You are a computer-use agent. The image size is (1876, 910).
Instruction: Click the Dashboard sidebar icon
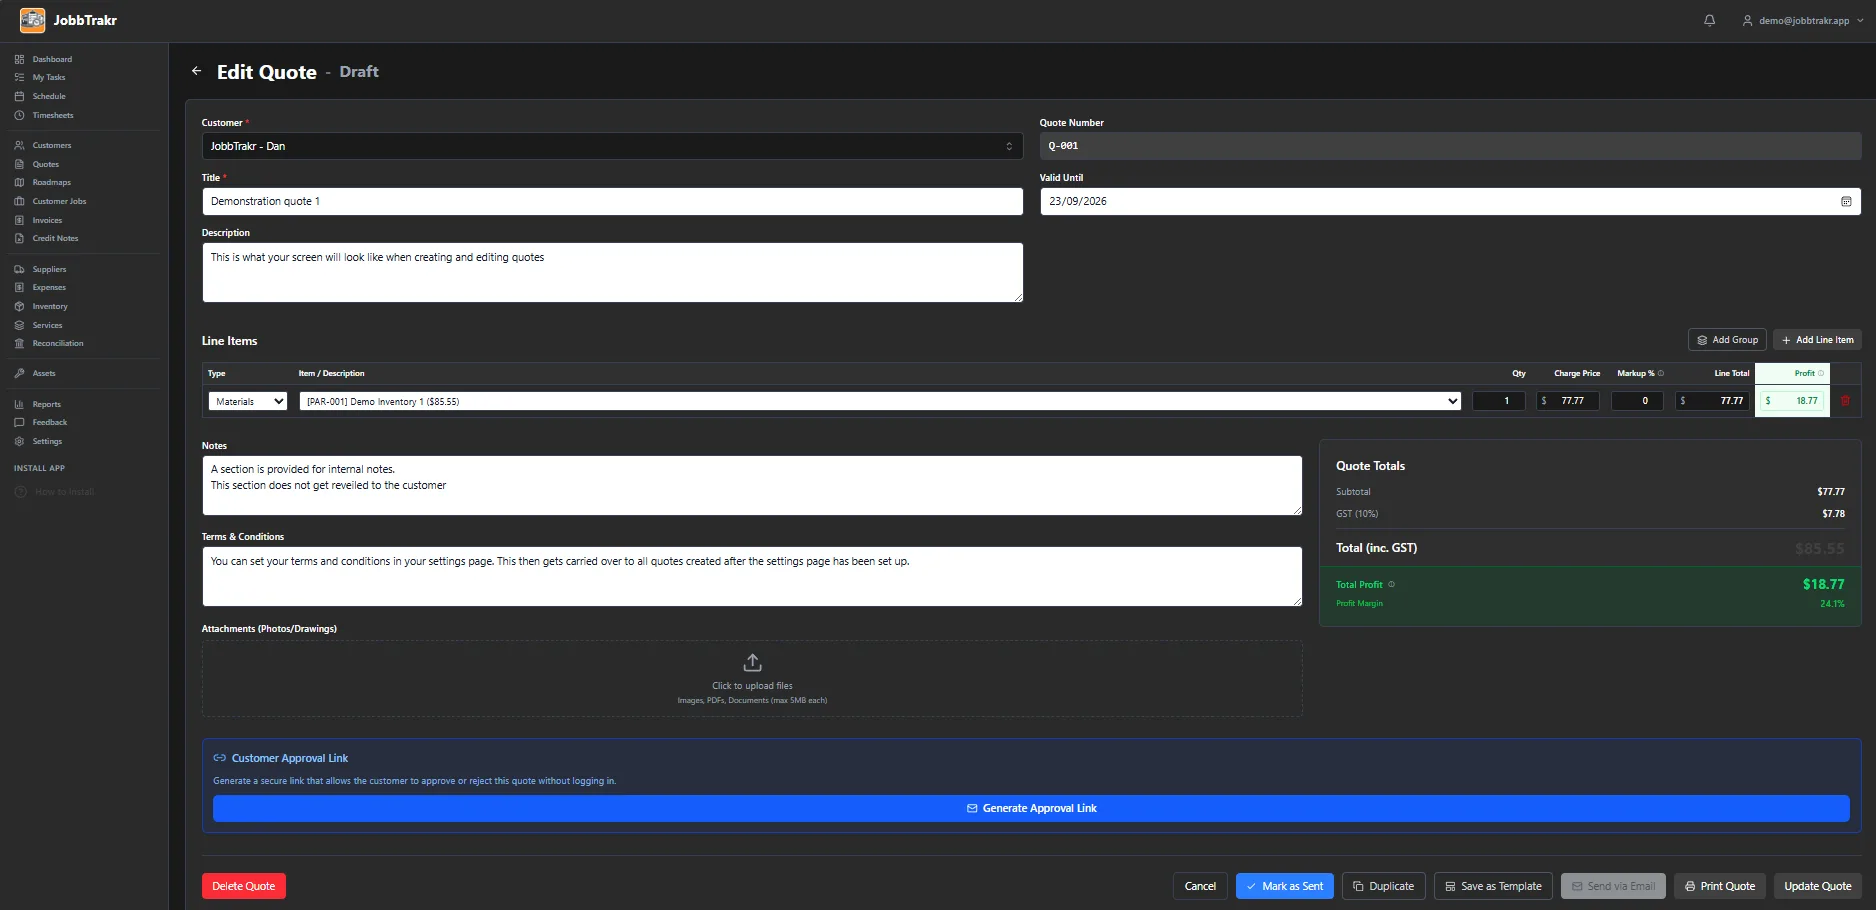click(x=19, y=59)
